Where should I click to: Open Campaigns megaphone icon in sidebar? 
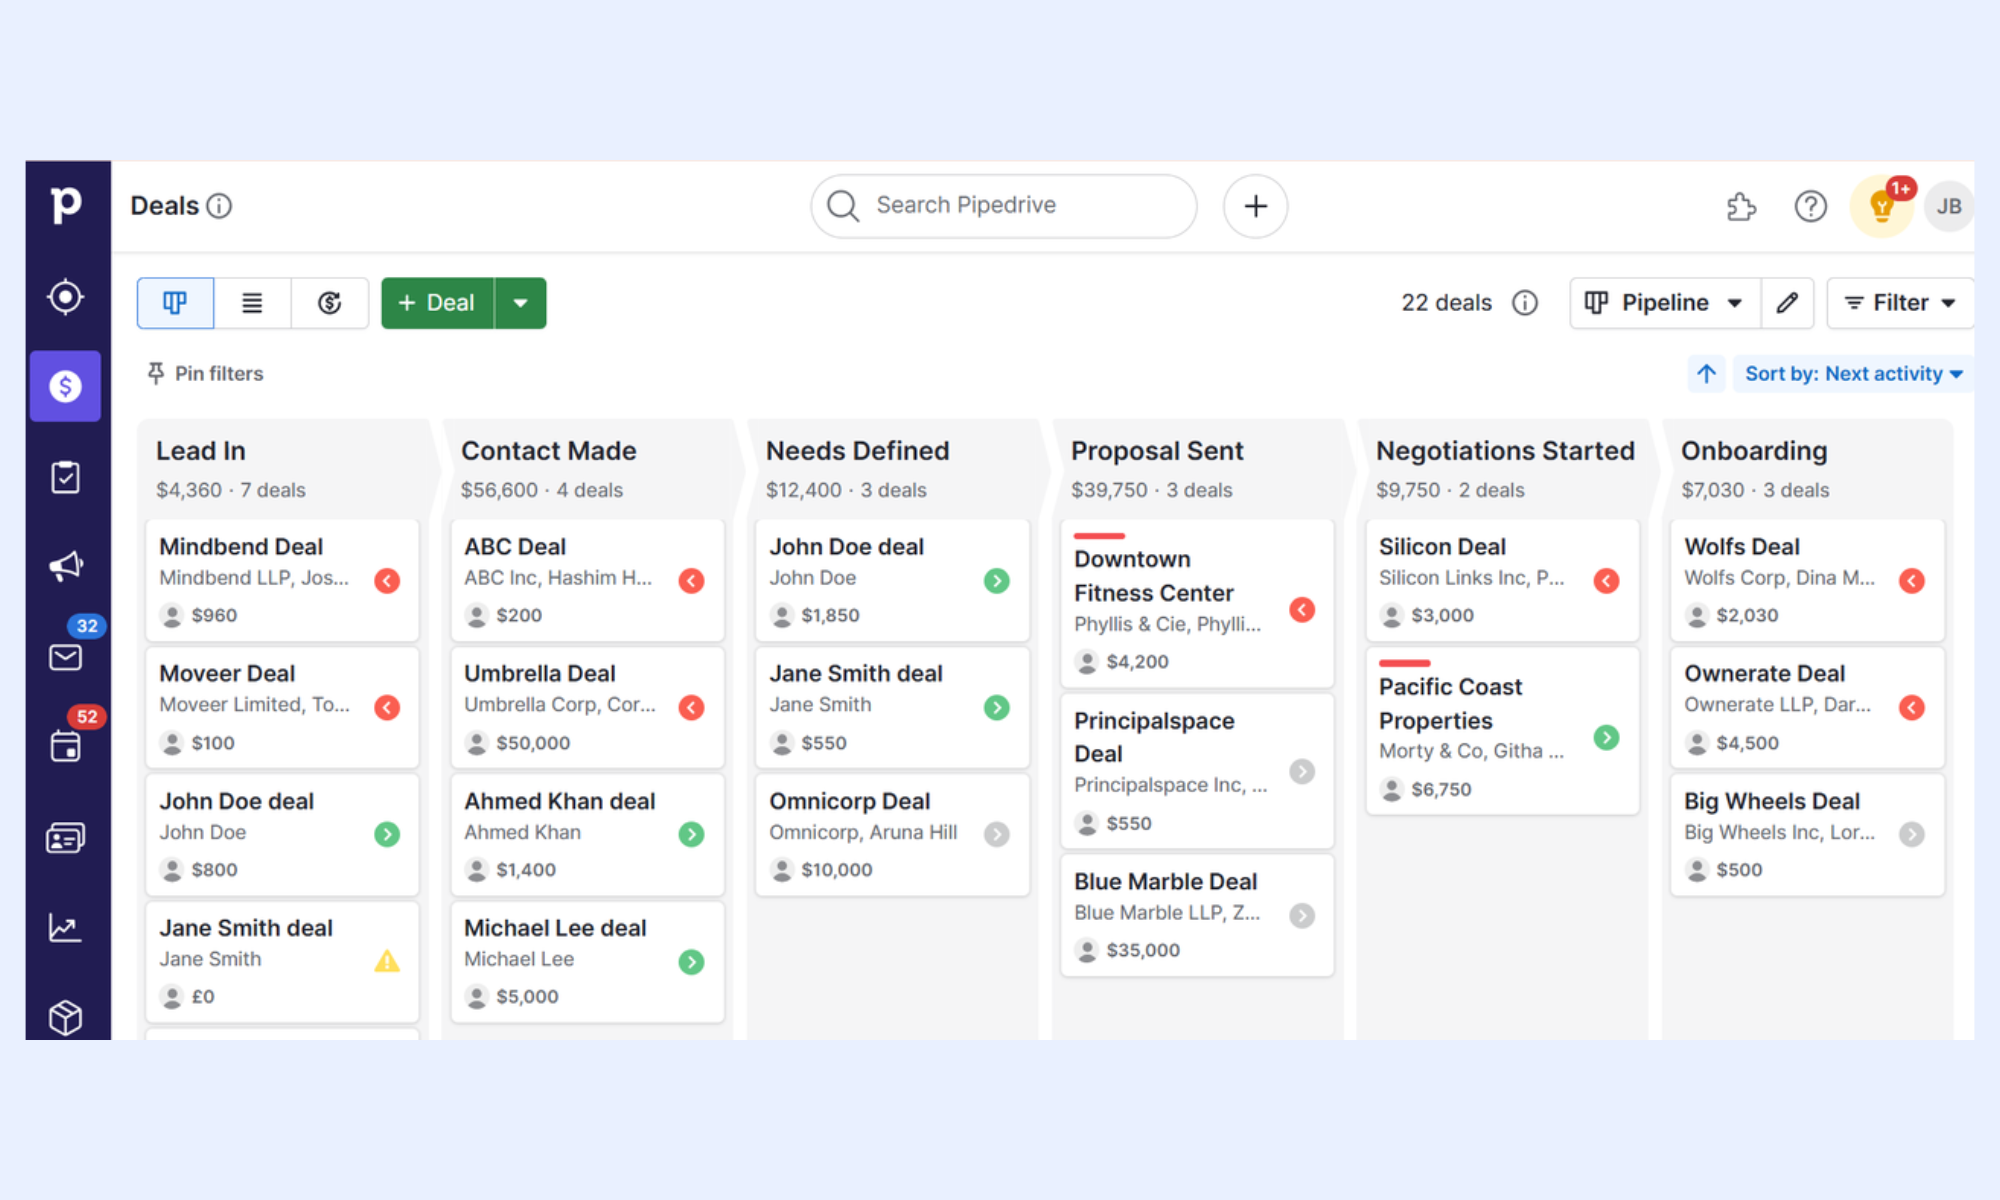coord(66,567)
